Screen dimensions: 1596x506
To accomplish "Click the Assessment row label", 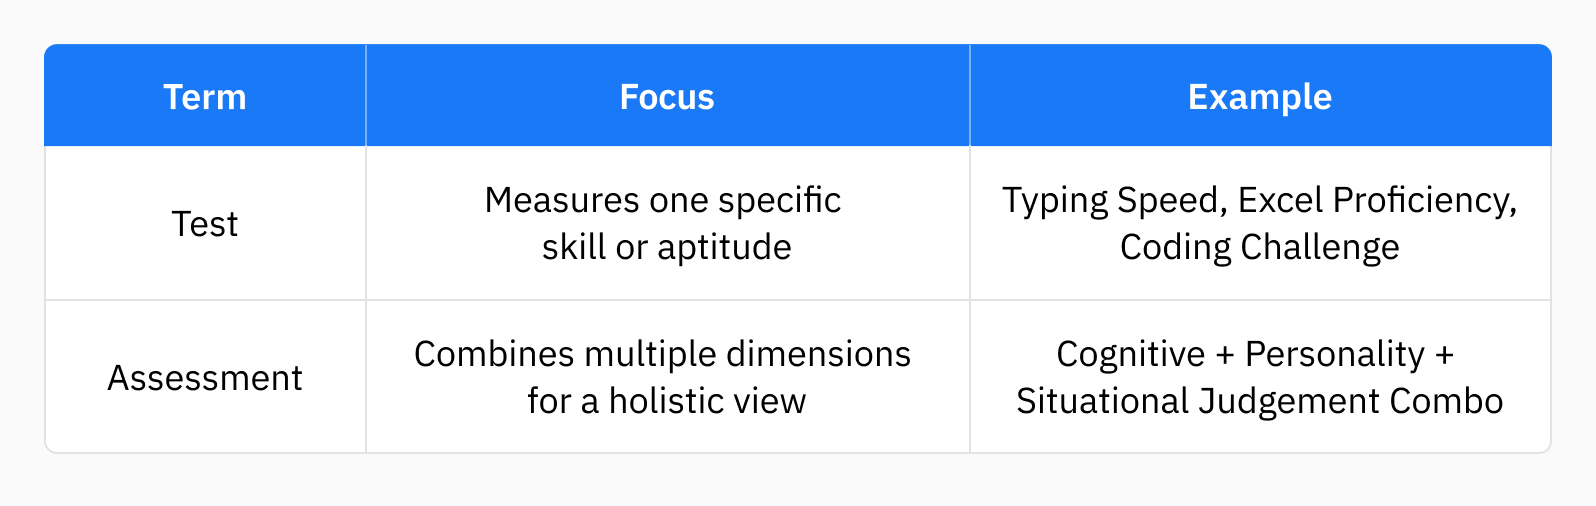I will click(x=205, y=378).
